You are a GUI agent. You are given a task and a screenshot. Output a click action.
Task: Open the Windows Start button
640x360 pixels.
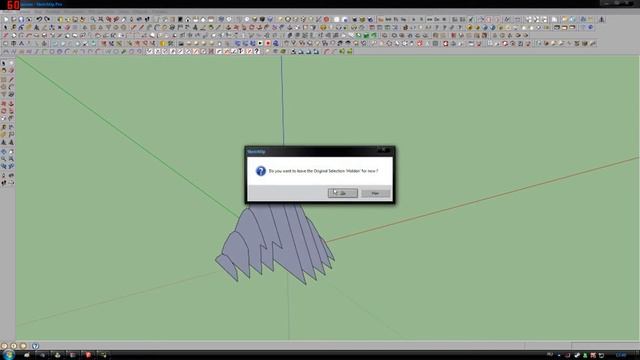pos(8,355)
